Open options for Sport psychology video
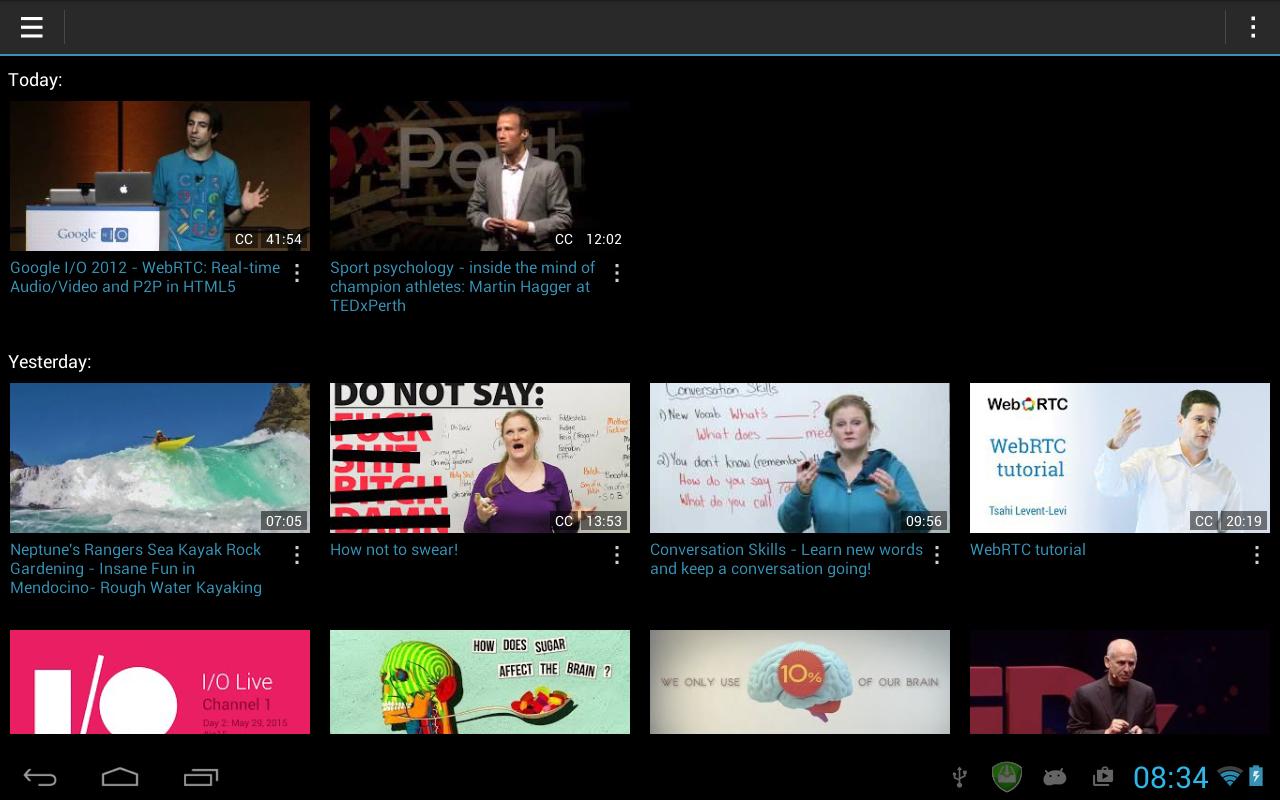The image size is (1280, 800). point(617,273)
